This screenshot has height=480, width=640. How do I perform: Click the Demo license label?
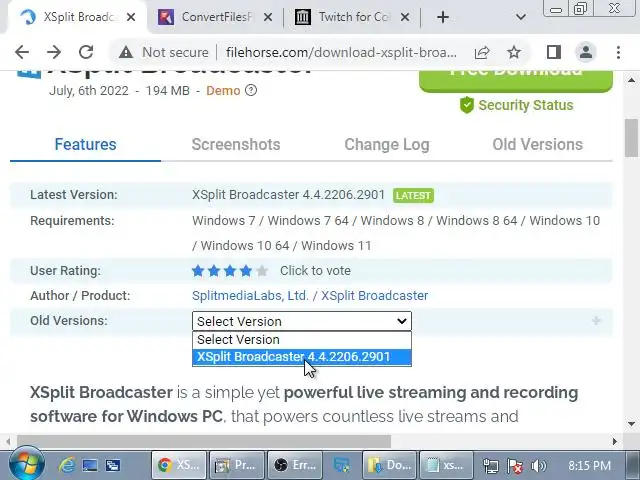(x=223, y=90)
